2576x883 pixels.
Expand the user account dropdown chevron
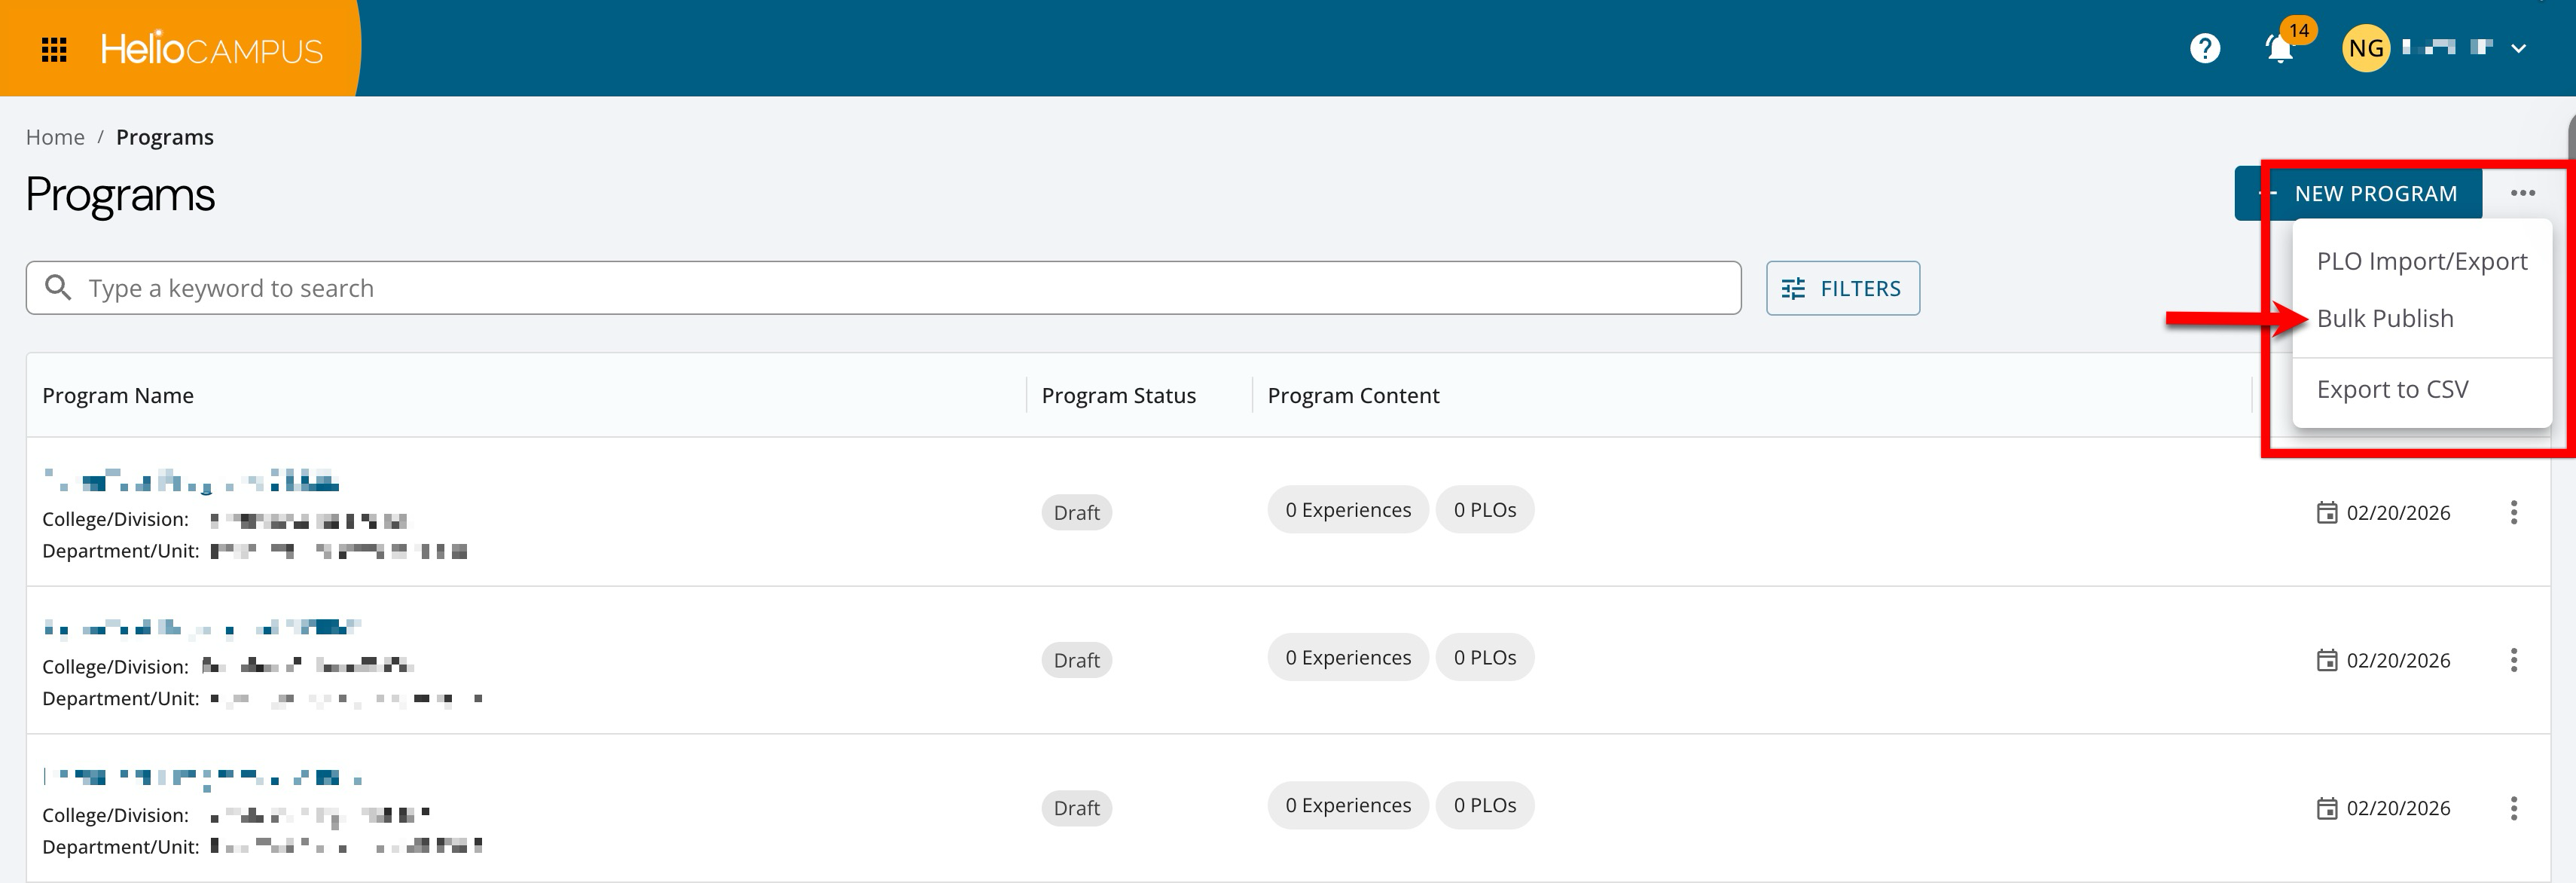pos(2518,48)
